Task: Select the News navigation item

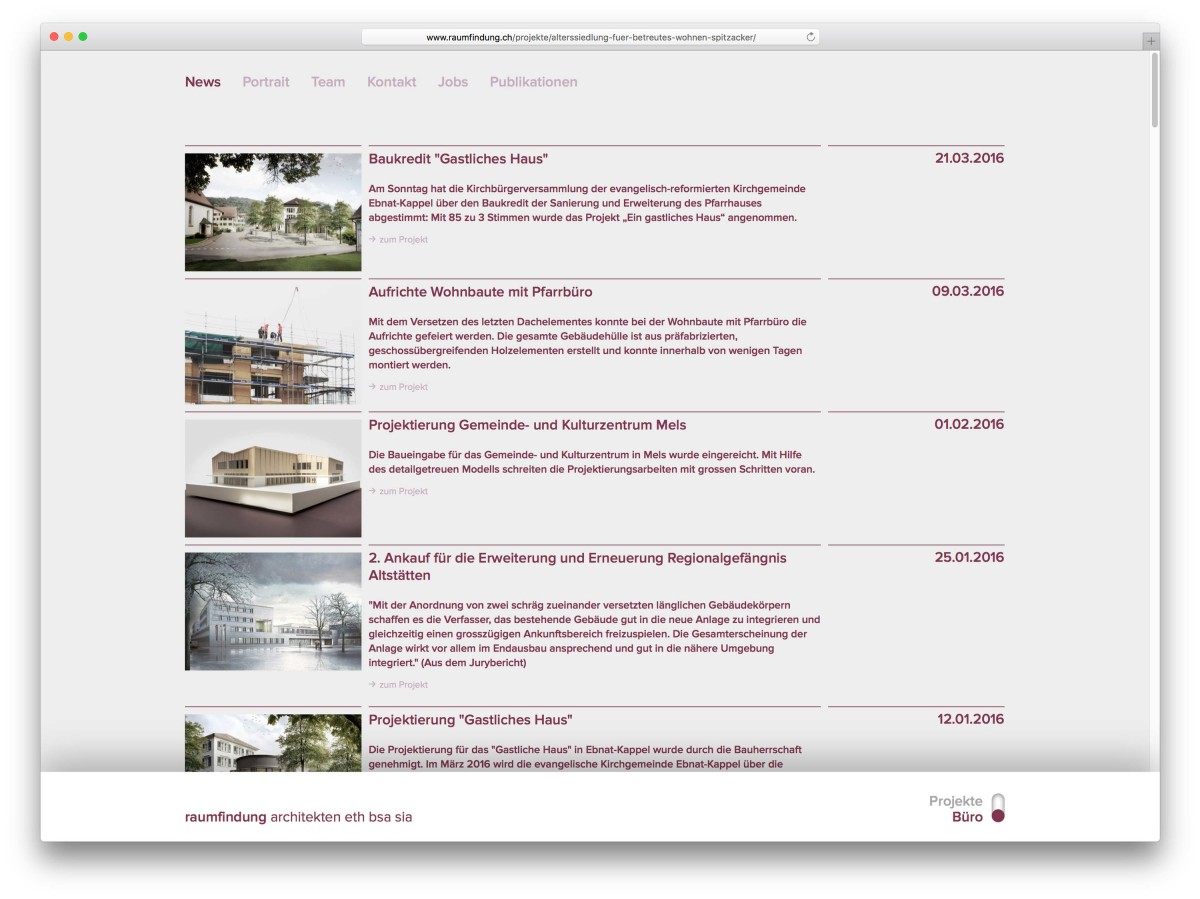Action: pyautogui.click(x=202, y=82)
